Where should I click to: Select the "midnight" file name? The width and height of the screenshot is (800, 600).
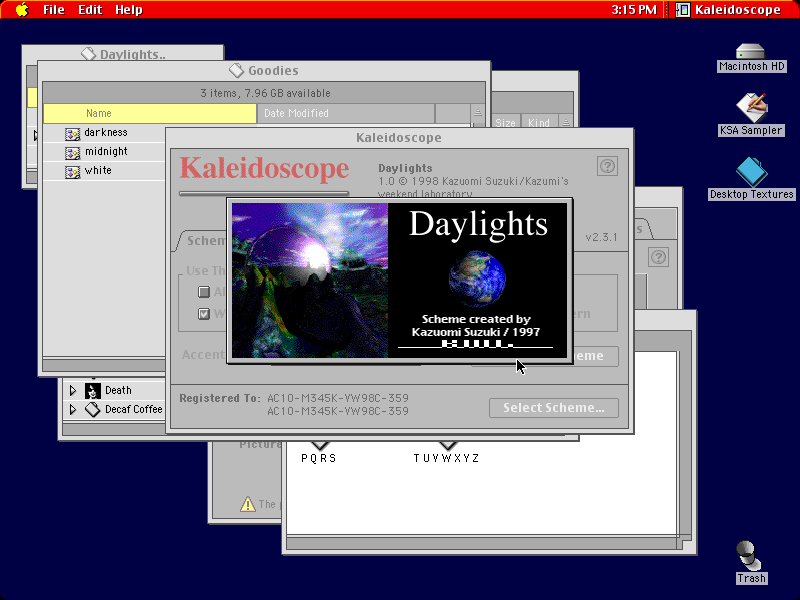106,152
